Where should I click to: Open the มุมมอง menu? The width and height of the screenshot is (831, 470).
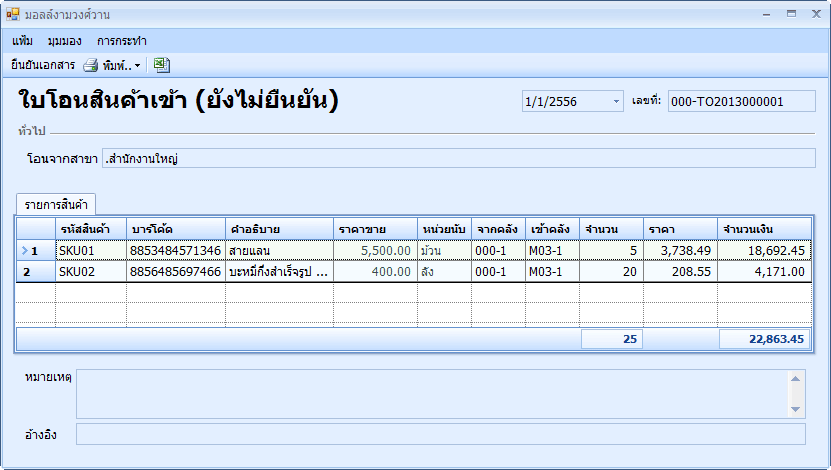point(65,41)
